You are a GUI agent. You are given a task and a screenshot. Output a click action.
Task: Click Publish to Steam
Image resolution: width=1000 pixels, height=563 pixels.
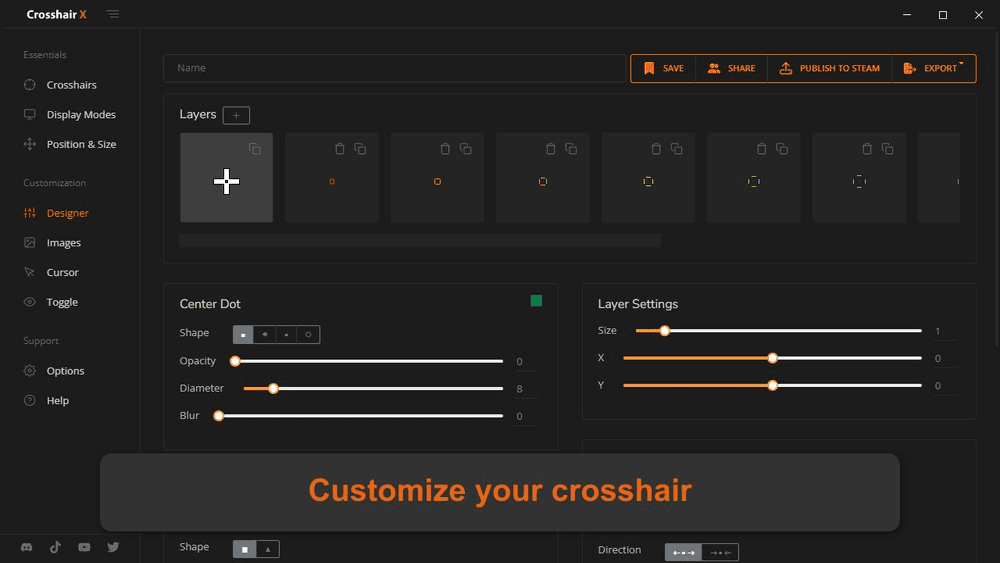pos(829,68)
